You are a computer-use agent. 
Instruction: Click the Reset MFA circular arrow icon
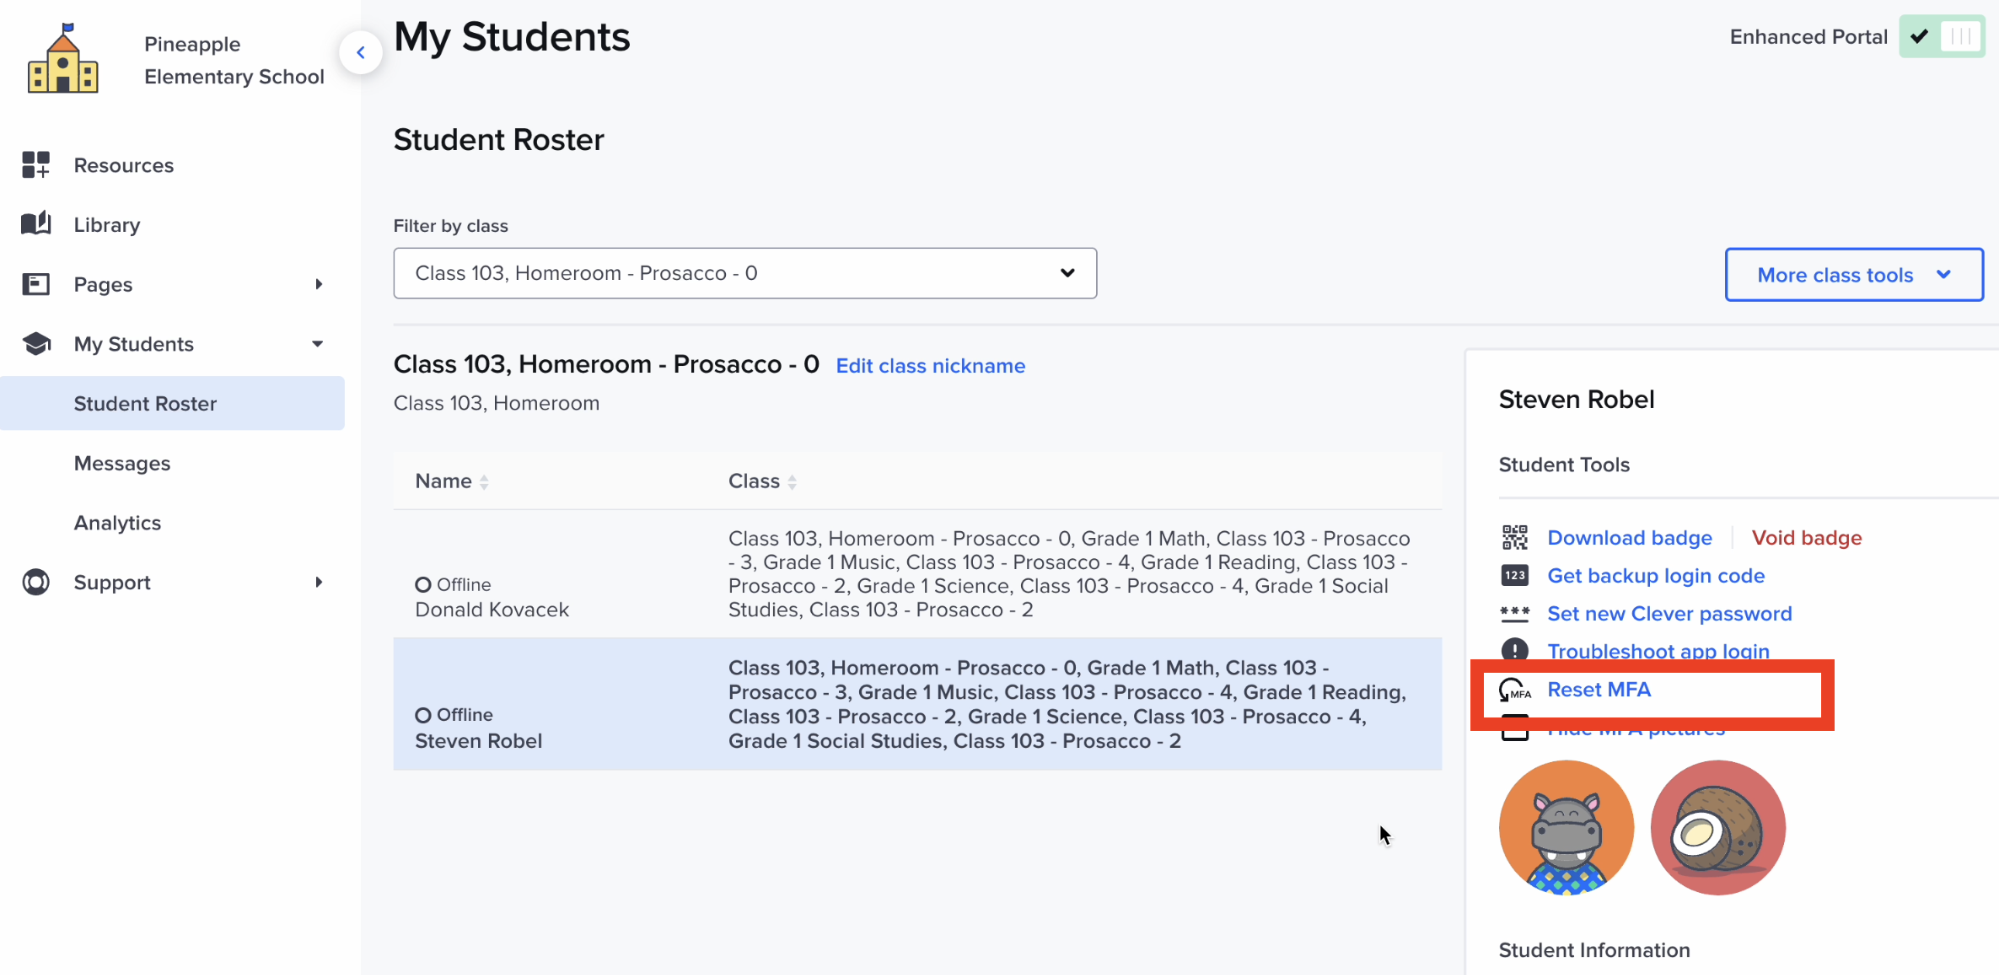[1513, 689]
